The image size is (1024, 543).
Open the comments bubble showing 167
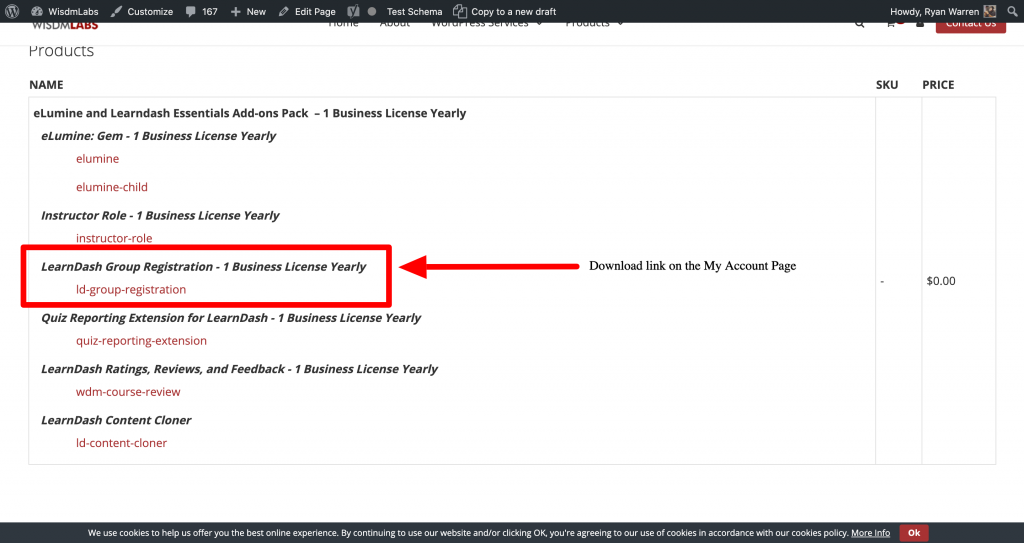200,11
